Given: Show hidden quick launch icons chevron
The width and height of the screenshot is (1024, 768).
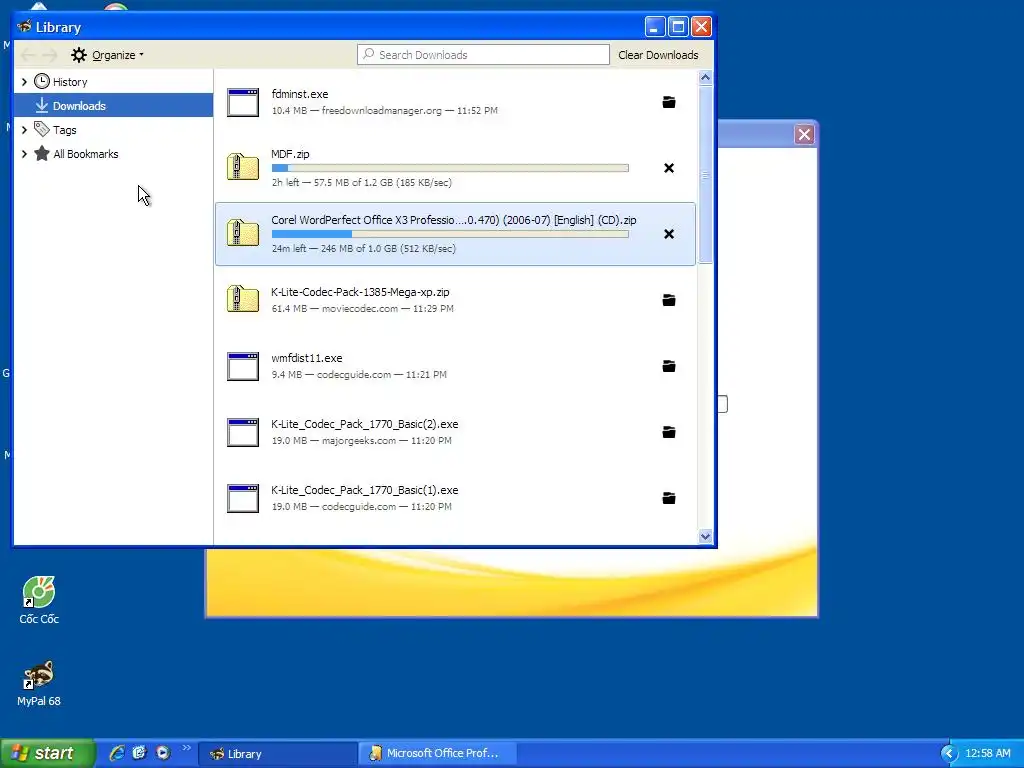Looking at the screenshot, I should [x=186, y=748].
